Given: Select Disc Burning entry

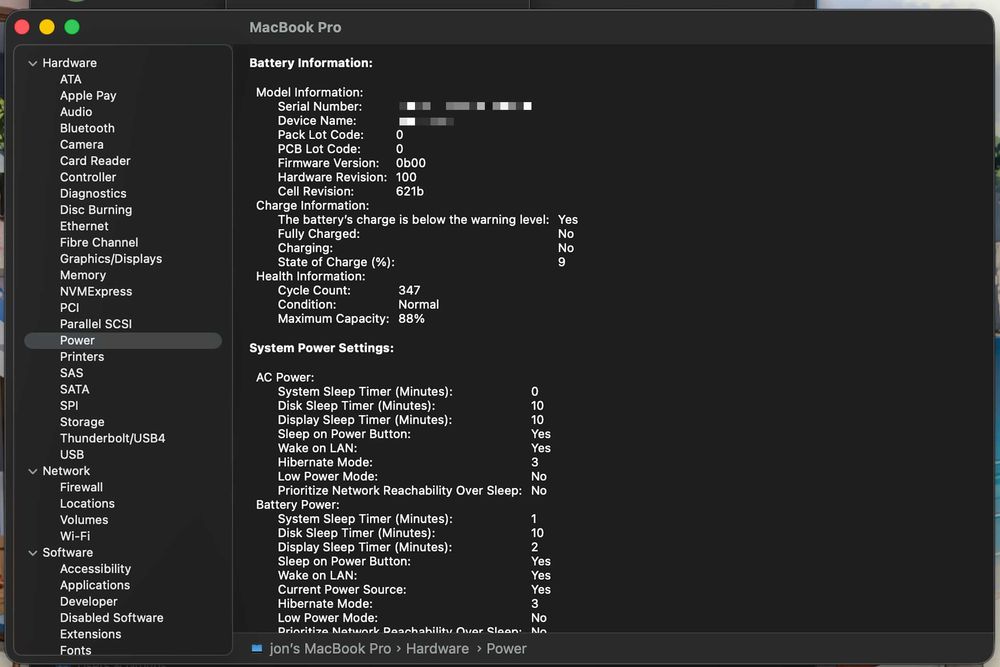Looking at the screenshot, I should [96, 210].
